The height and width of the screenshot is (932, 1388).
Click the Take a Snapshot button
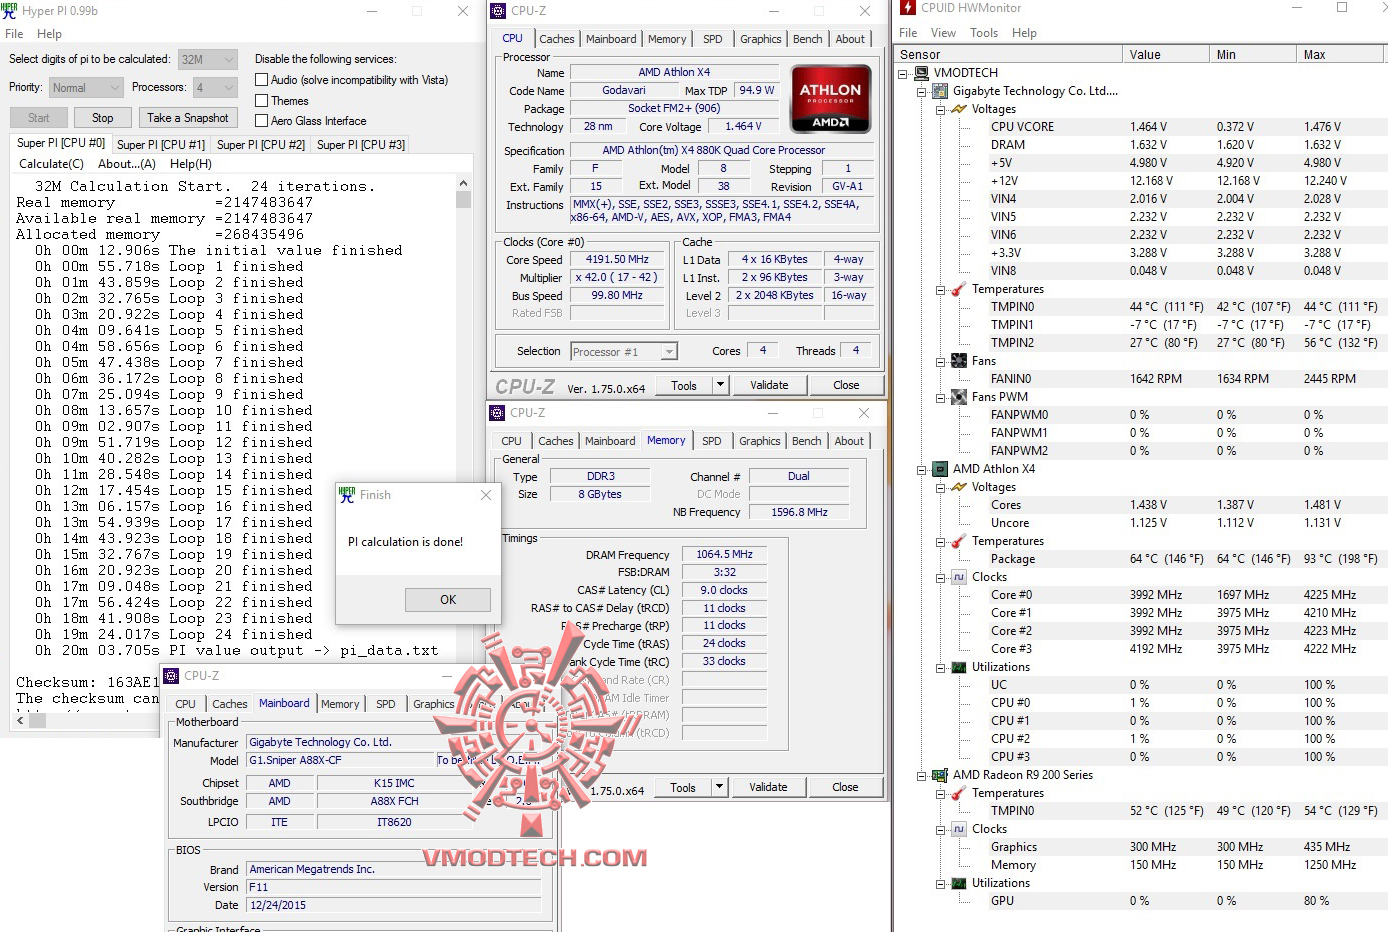(188, 118)
